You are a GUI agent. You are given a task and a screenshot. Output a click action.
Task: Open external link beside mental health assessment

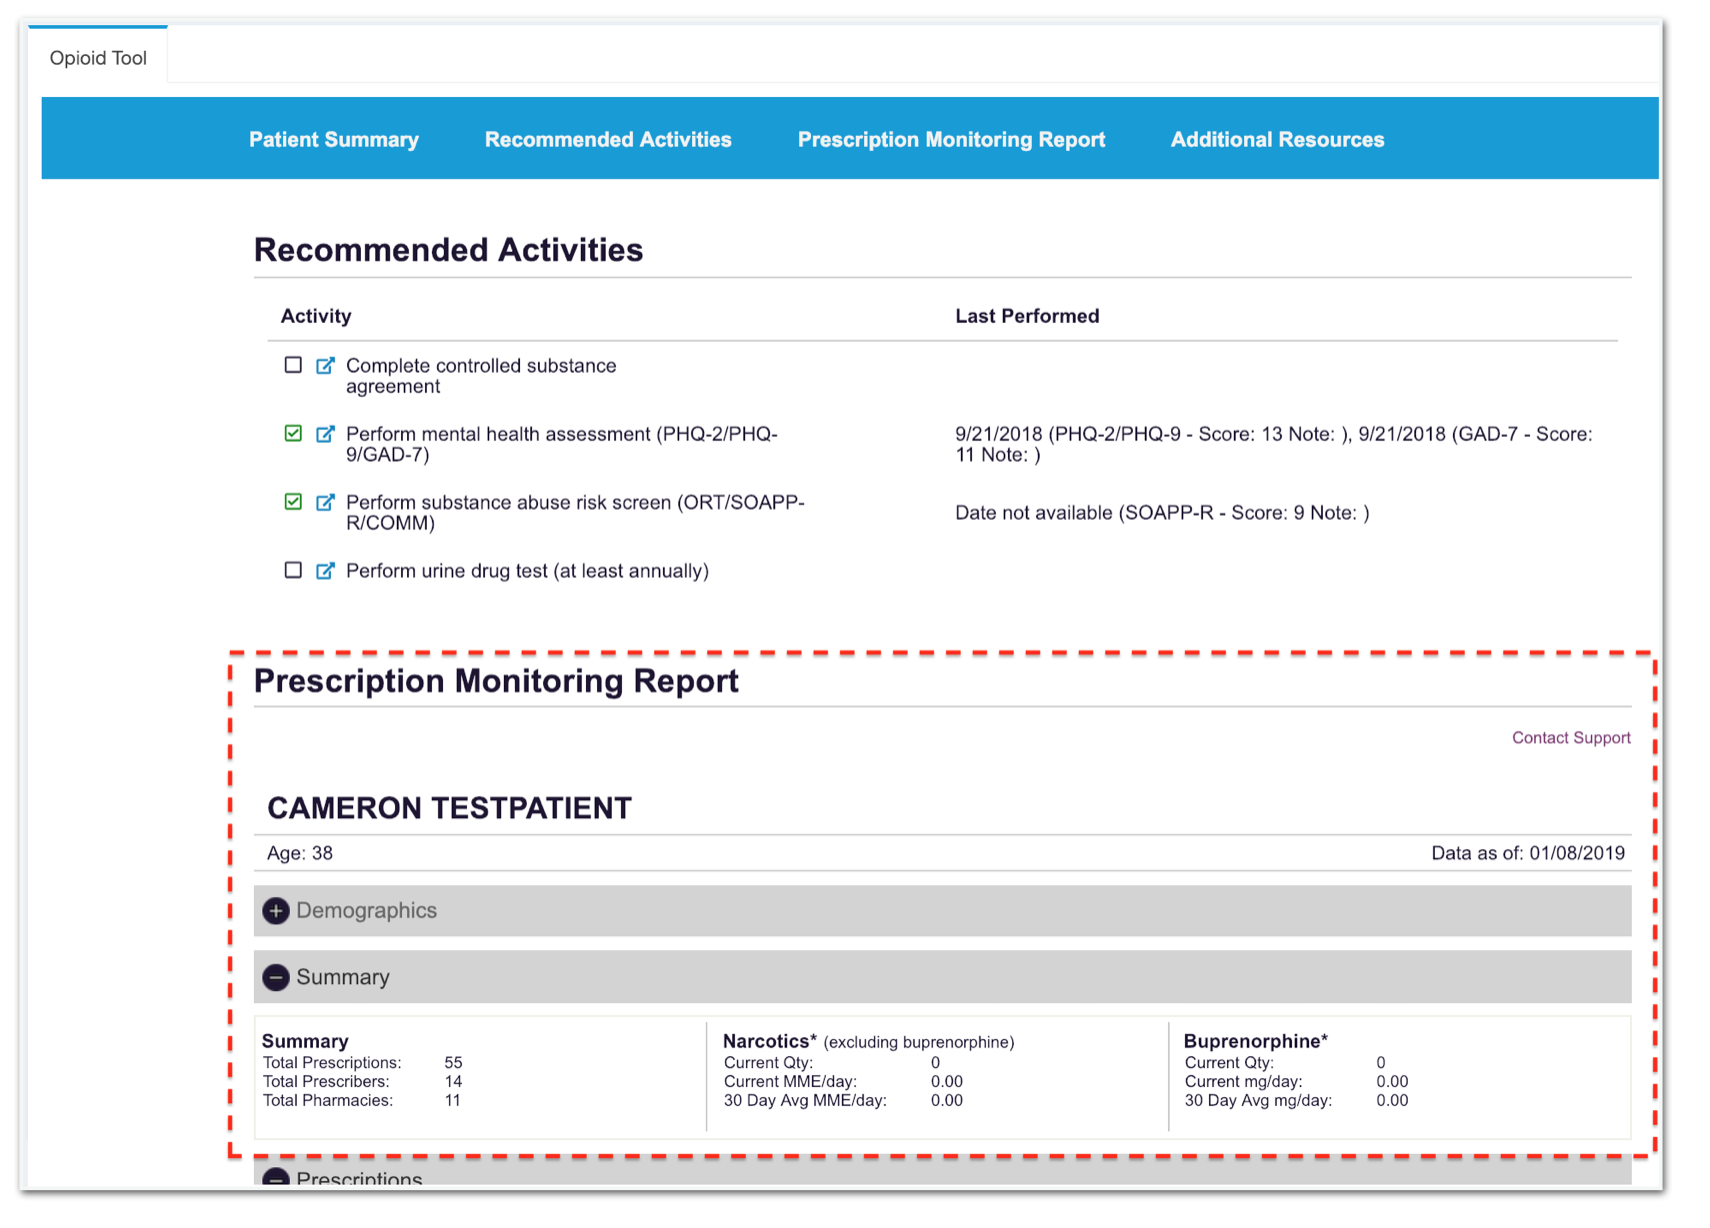coord(324,434)
